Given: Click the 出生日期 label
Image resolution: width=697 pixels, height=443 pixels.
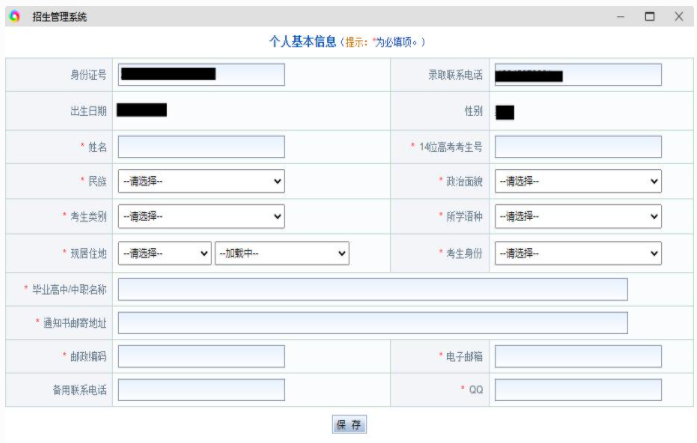Looking at the screenshot, I should (x=88, y=111).
